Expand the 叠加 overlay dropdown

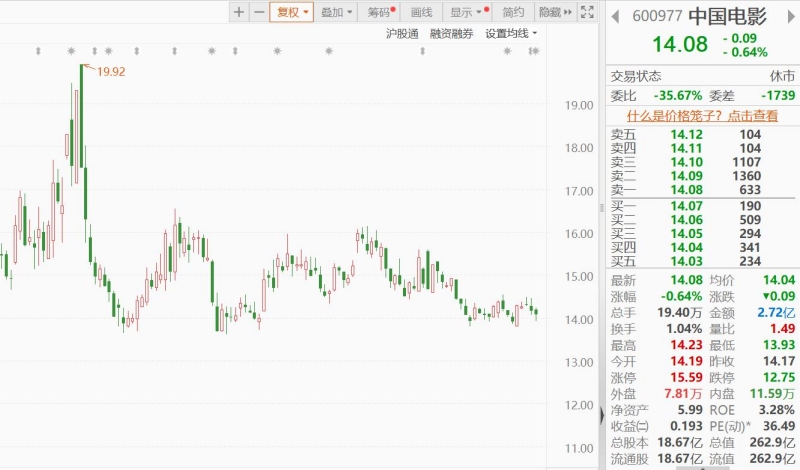pyautogui.click(x=336, y=12)
